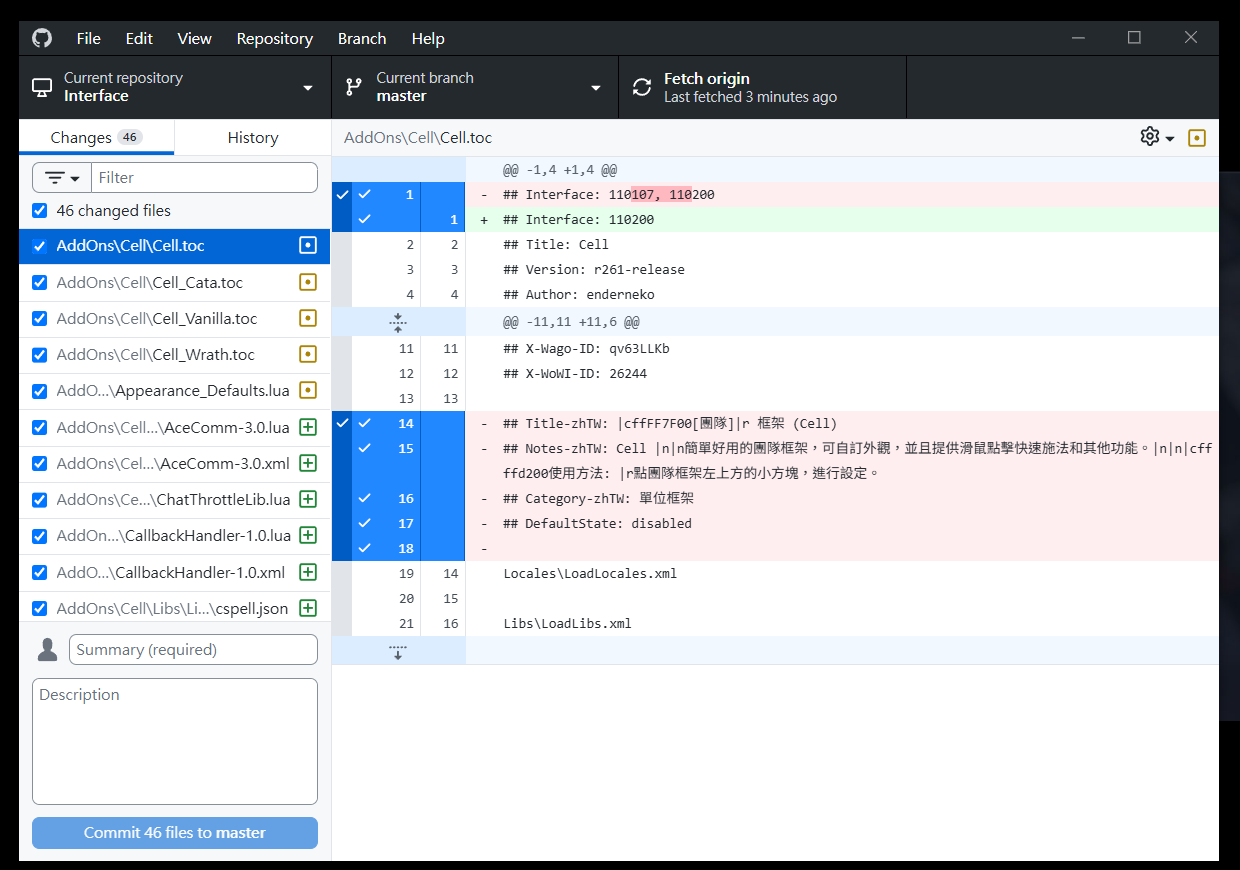Click the repository monitor icon
1240x870 pixels.
click(42, 87)
